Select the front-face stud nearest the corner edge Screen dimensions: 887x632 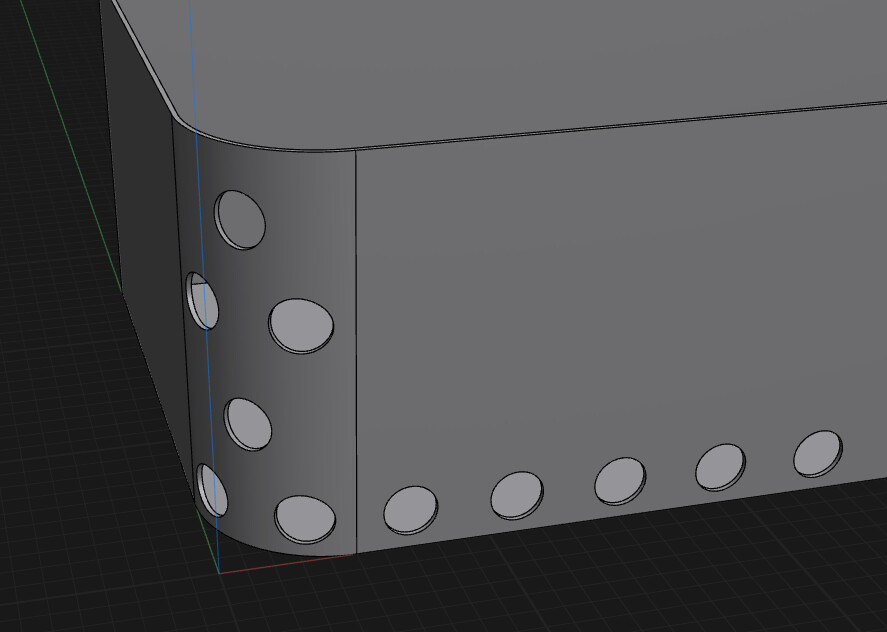click(x=411, y=510)
